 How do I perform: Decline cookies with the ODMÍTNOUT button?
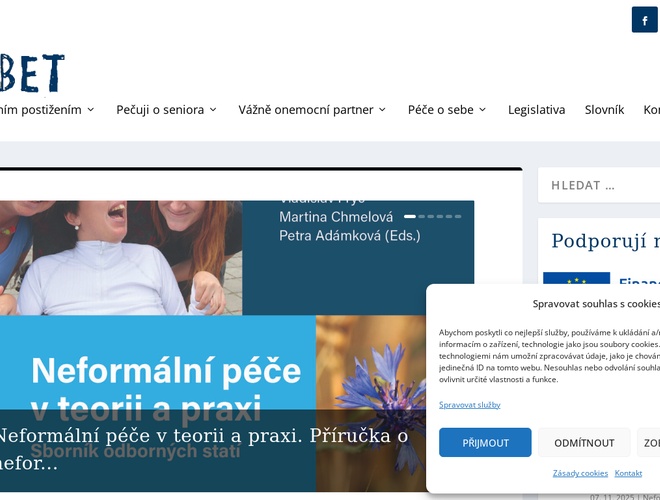[x=584, y=442]
